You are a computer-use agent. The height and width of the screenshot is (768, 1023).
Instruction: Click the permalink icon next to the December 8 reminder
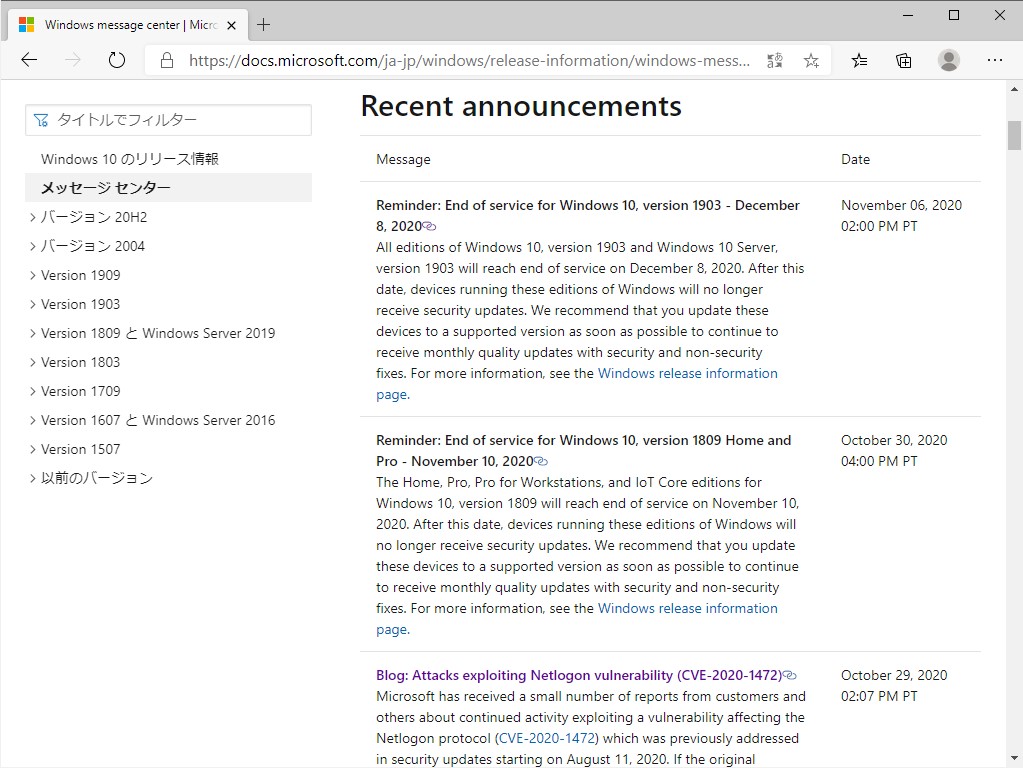coord(430,226)
